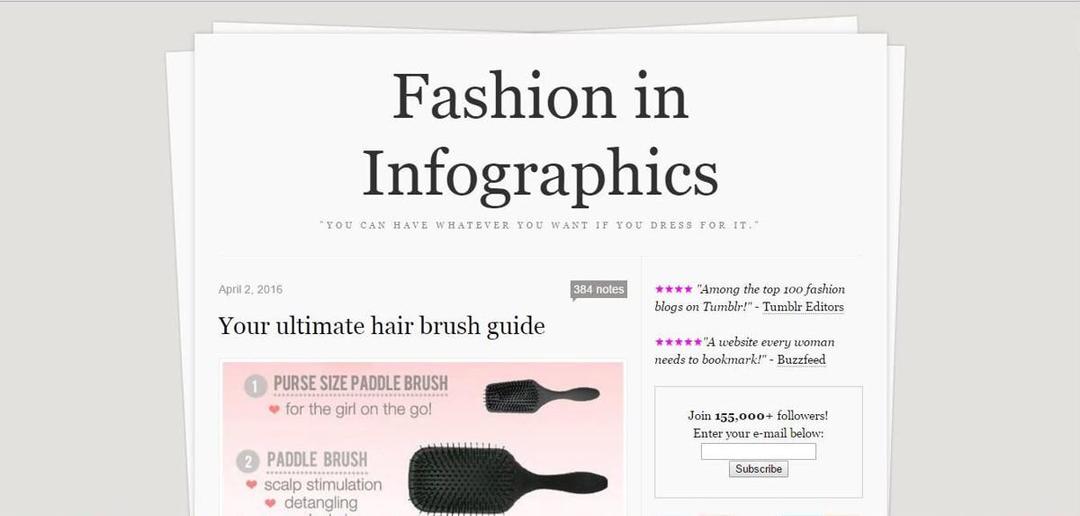The height and width of the screenshot is (516, 1080).
Task: Click heart beside scalp stimulation
Action: click(x=251, y=485)
